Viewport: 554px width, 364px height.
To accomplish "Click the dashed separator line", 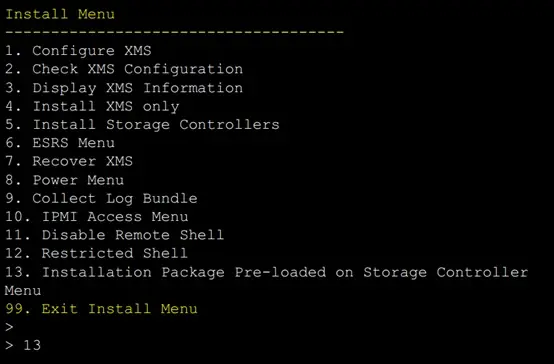I will (x=175, y=32).
